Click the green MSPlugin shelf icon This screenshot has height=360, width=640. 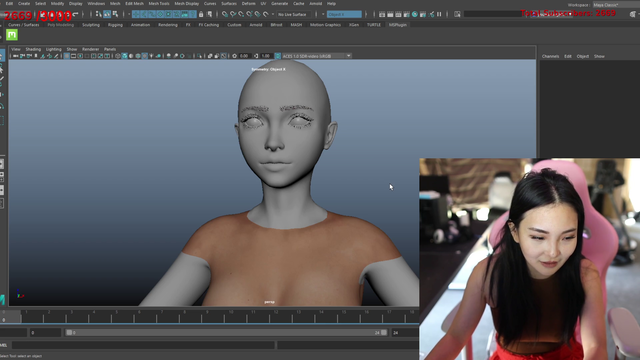pos(12,35)
